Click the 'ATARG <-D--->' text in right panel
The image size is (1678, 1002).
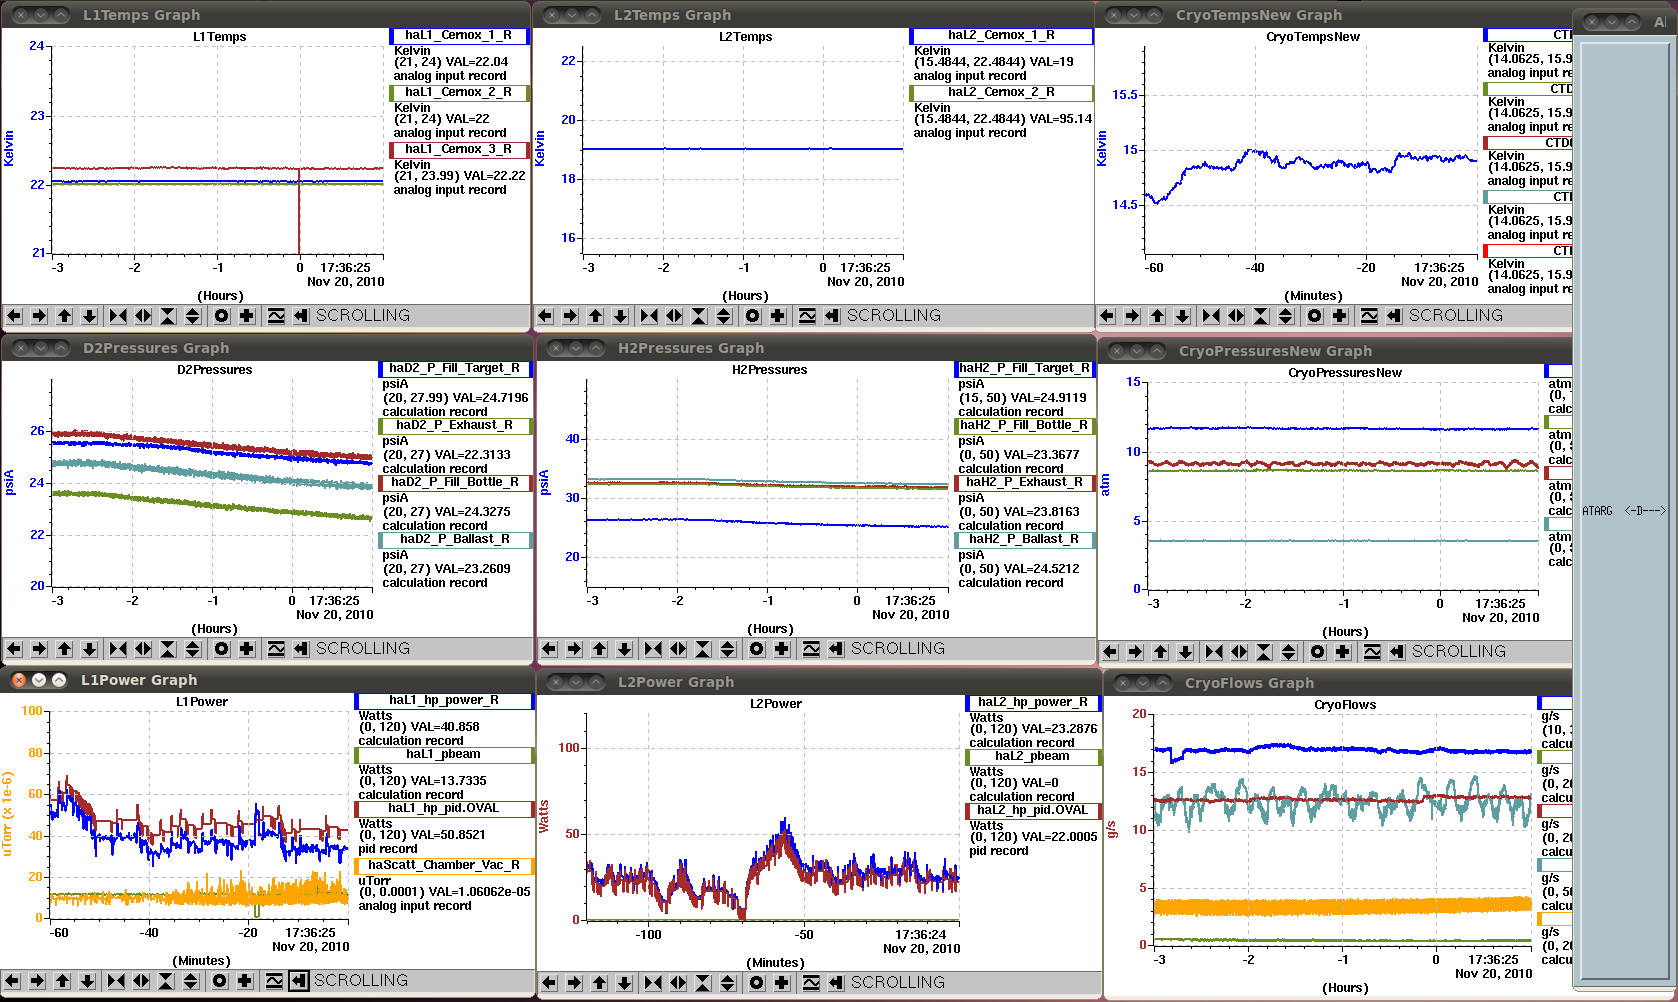pyautogui.click(x=1624, y=511)
